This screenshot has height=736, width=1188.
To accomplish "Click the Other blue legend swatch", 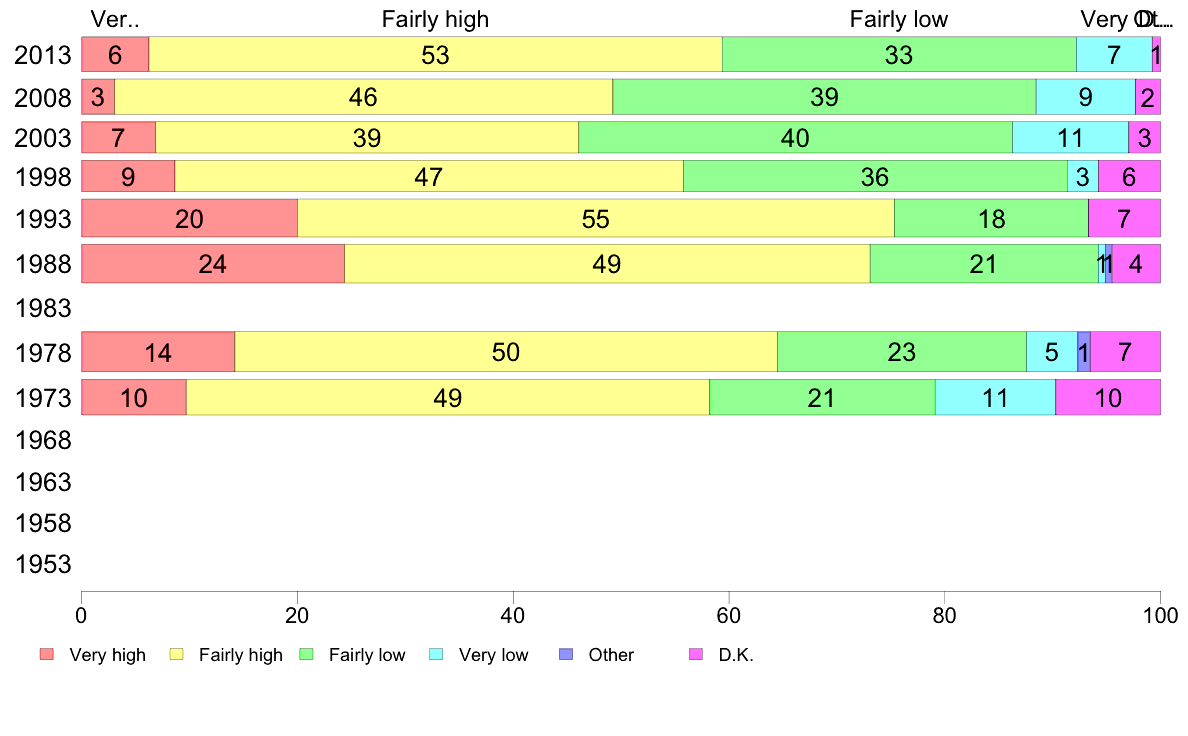I will (x=567, y=655).
